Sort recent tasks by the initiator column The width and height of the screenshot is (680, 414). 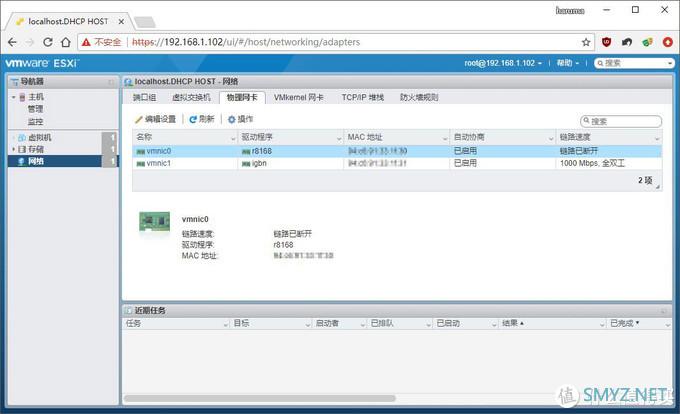coord(327,323)
